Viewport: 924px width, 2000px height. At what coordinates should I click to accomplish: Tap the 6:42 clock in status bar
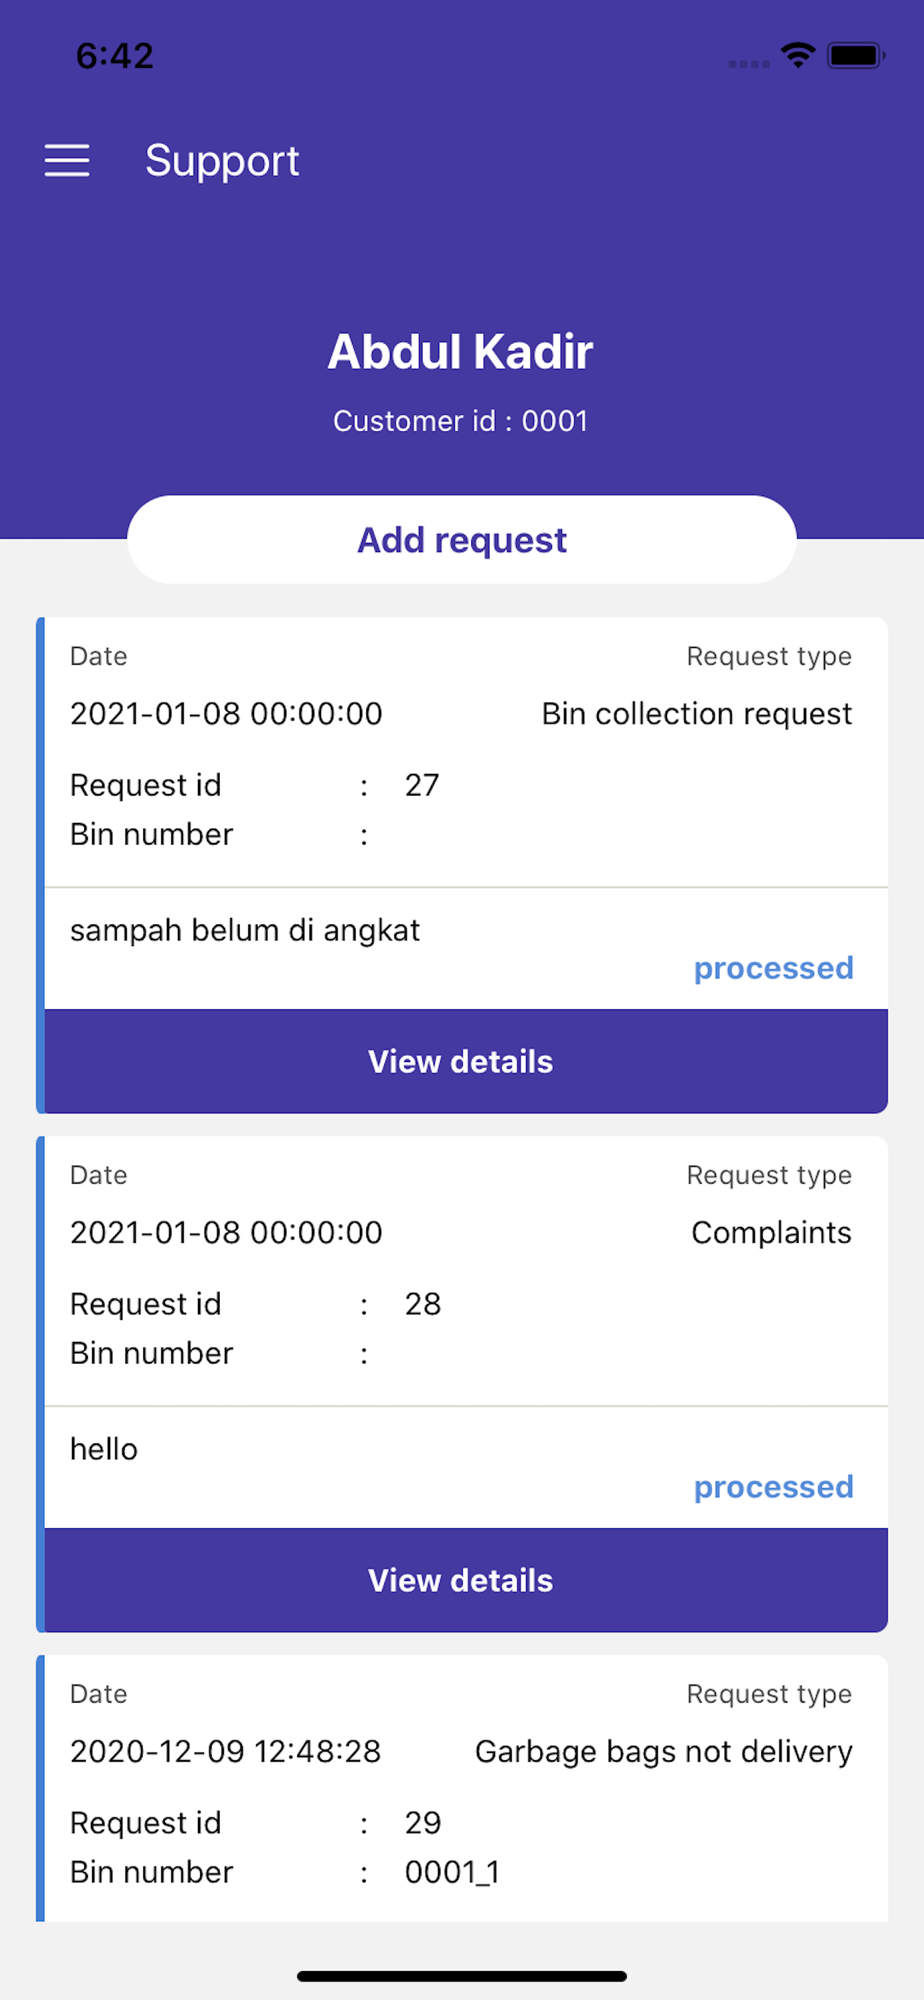tap(115, 56)
